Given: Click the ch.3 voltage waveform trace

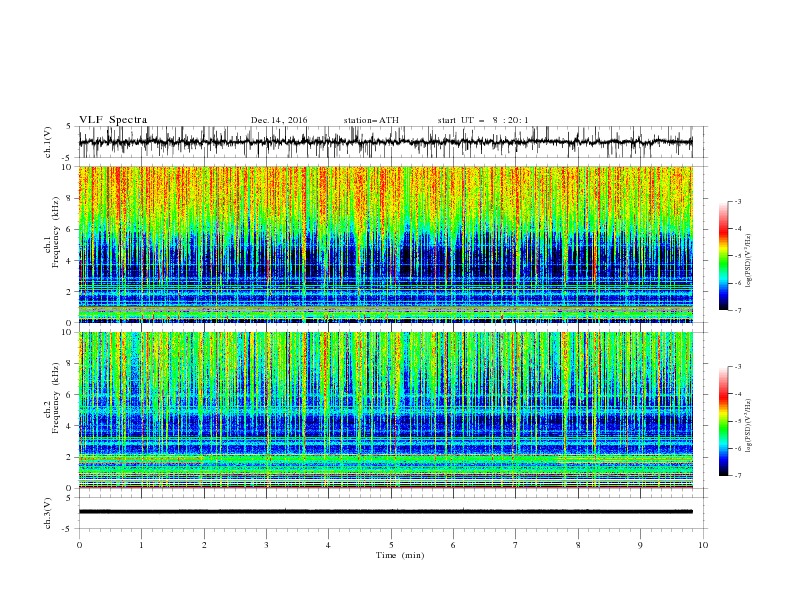Looking at the screenshot, I should pyautogui.click(x=386, y=512).
